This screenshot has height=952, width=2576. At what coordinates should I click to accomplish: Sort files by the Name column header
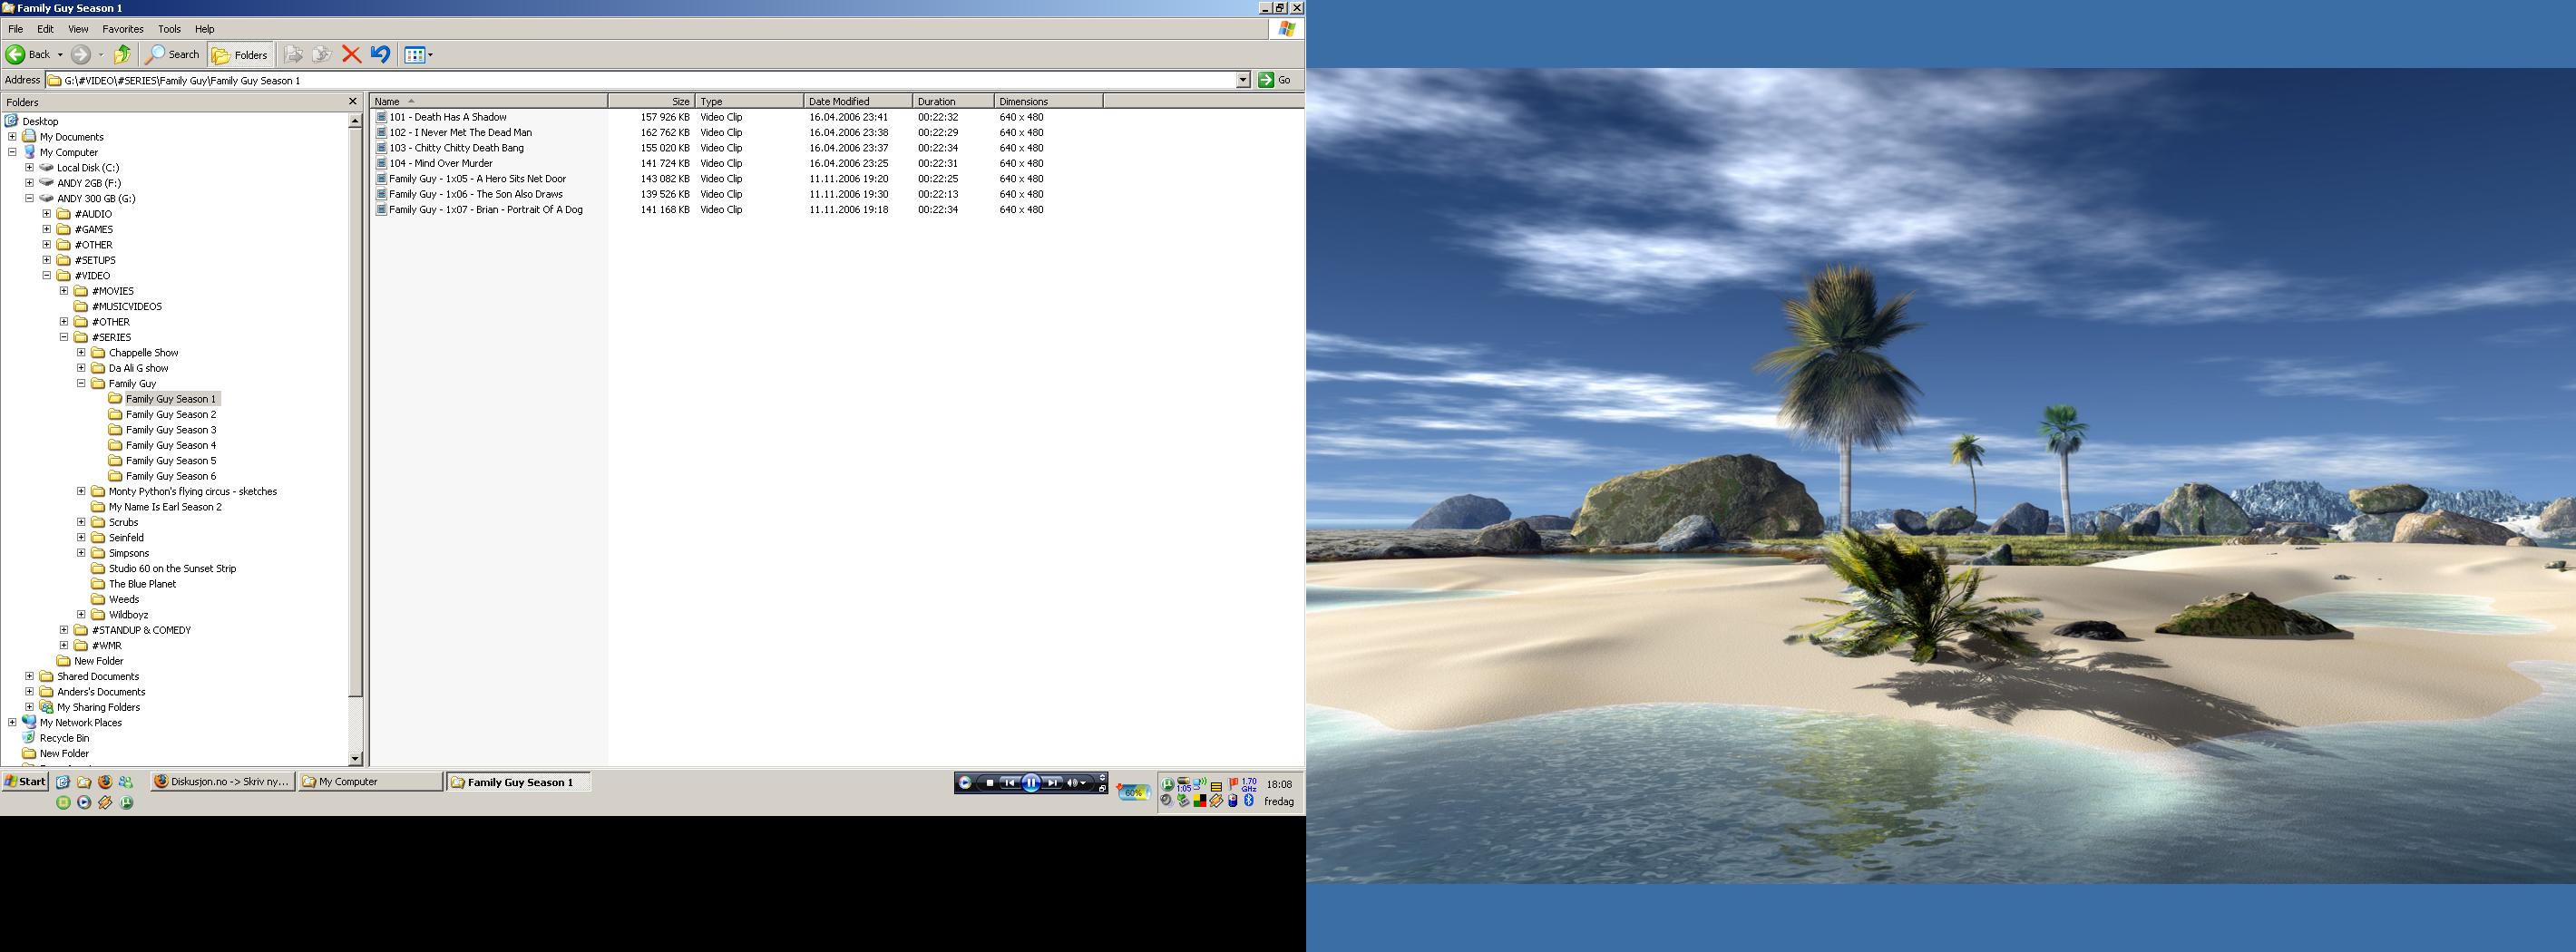[x=489, y=101]
